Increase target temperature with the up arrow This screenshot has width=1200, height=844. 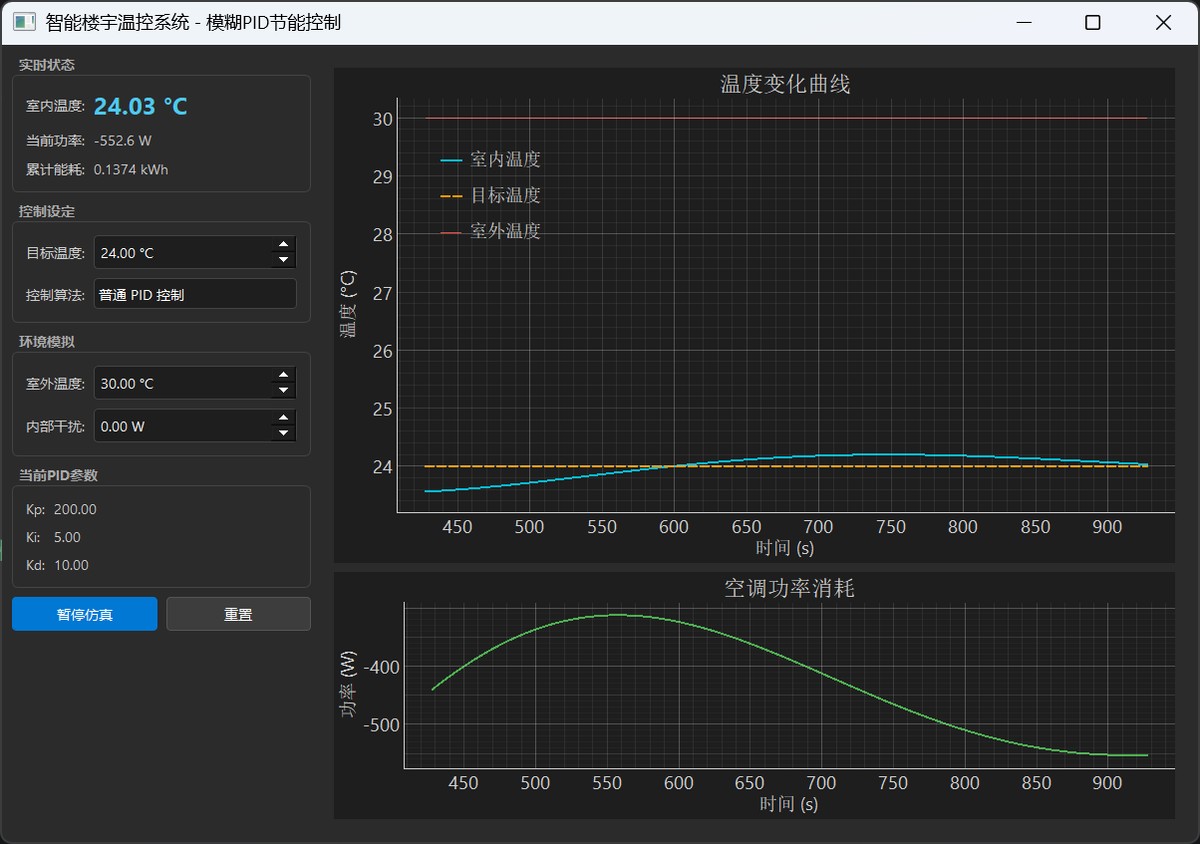tap(284, 245)
